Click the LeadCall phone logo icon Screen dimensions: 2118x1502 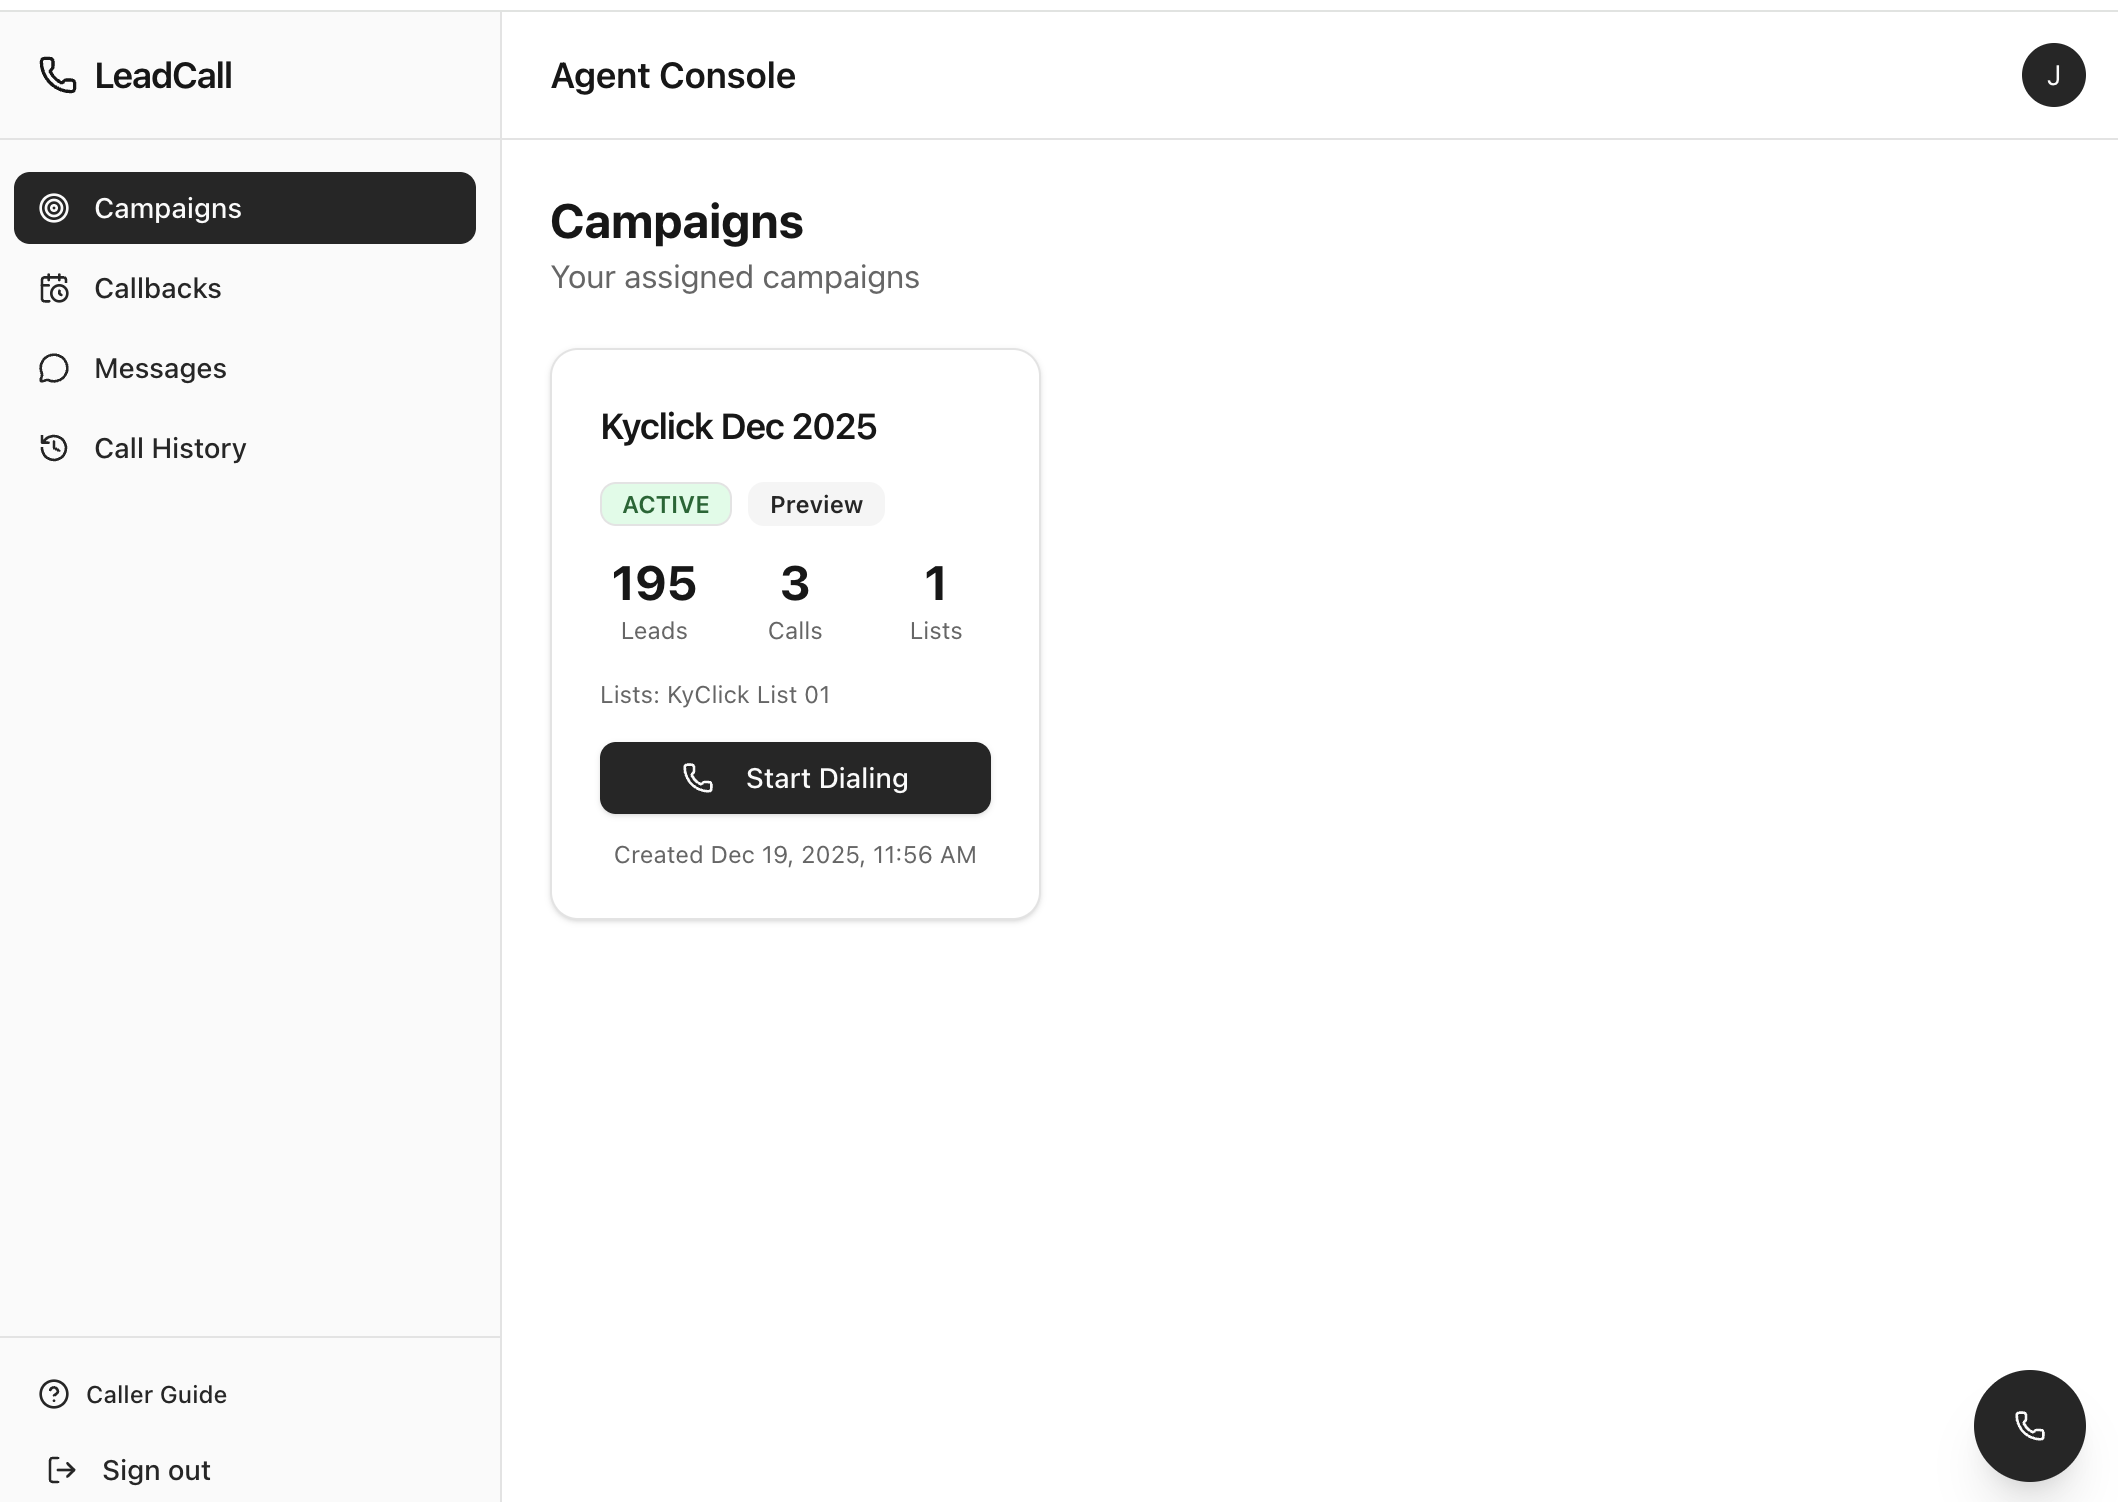point(56,75)
